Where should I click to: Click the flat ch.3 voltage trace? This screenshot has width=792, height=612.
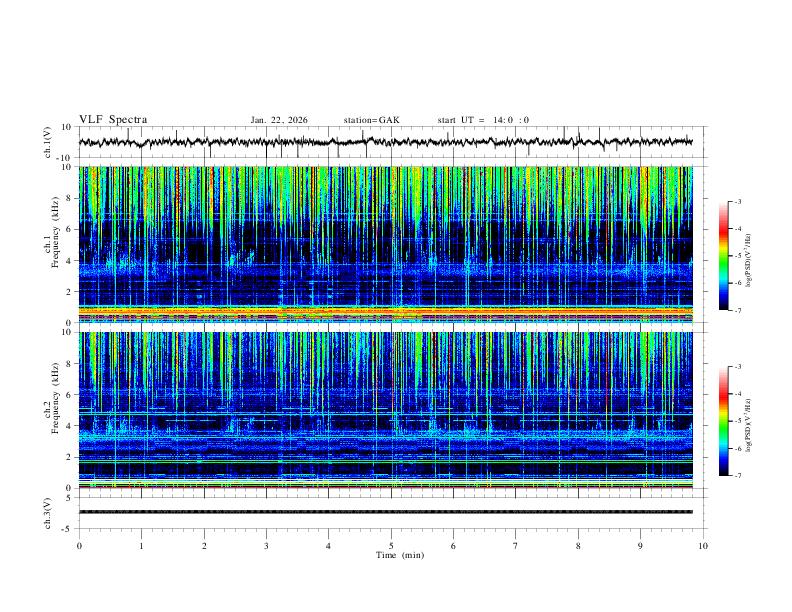386,512
